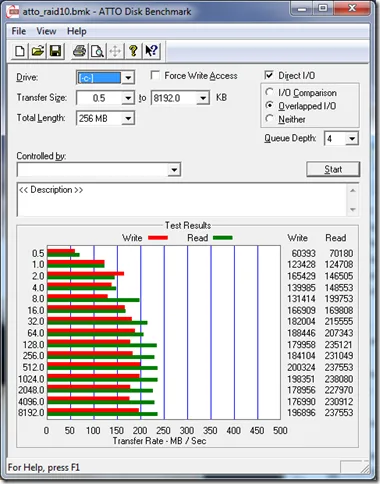Screen dimensions: 380x484
Task: Expand the Drive dropdown
Action: 128,78
